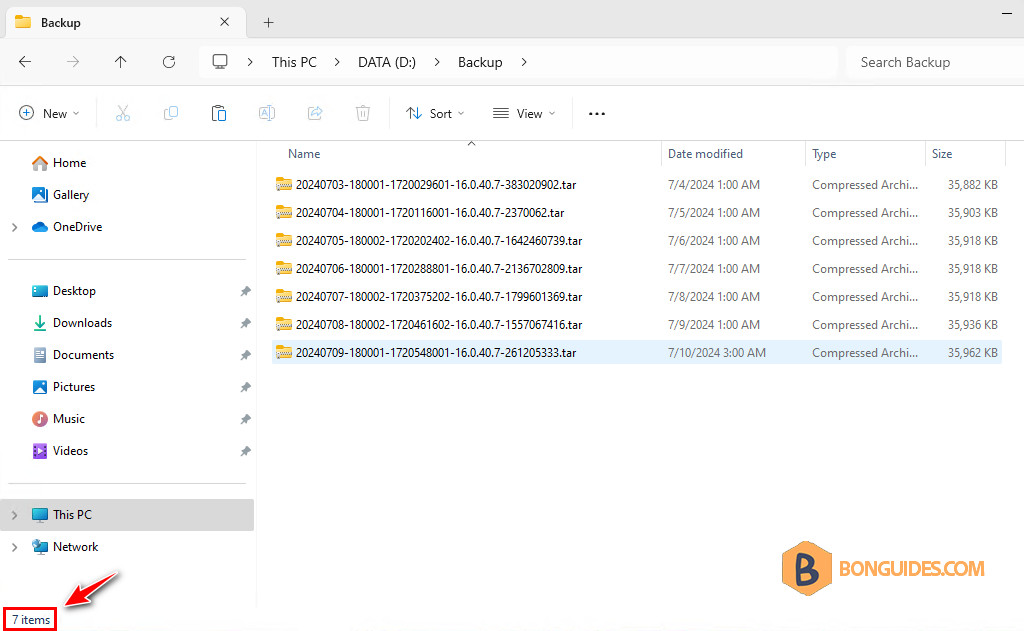Click Backup in the address breadcrumb

point(480,62)
